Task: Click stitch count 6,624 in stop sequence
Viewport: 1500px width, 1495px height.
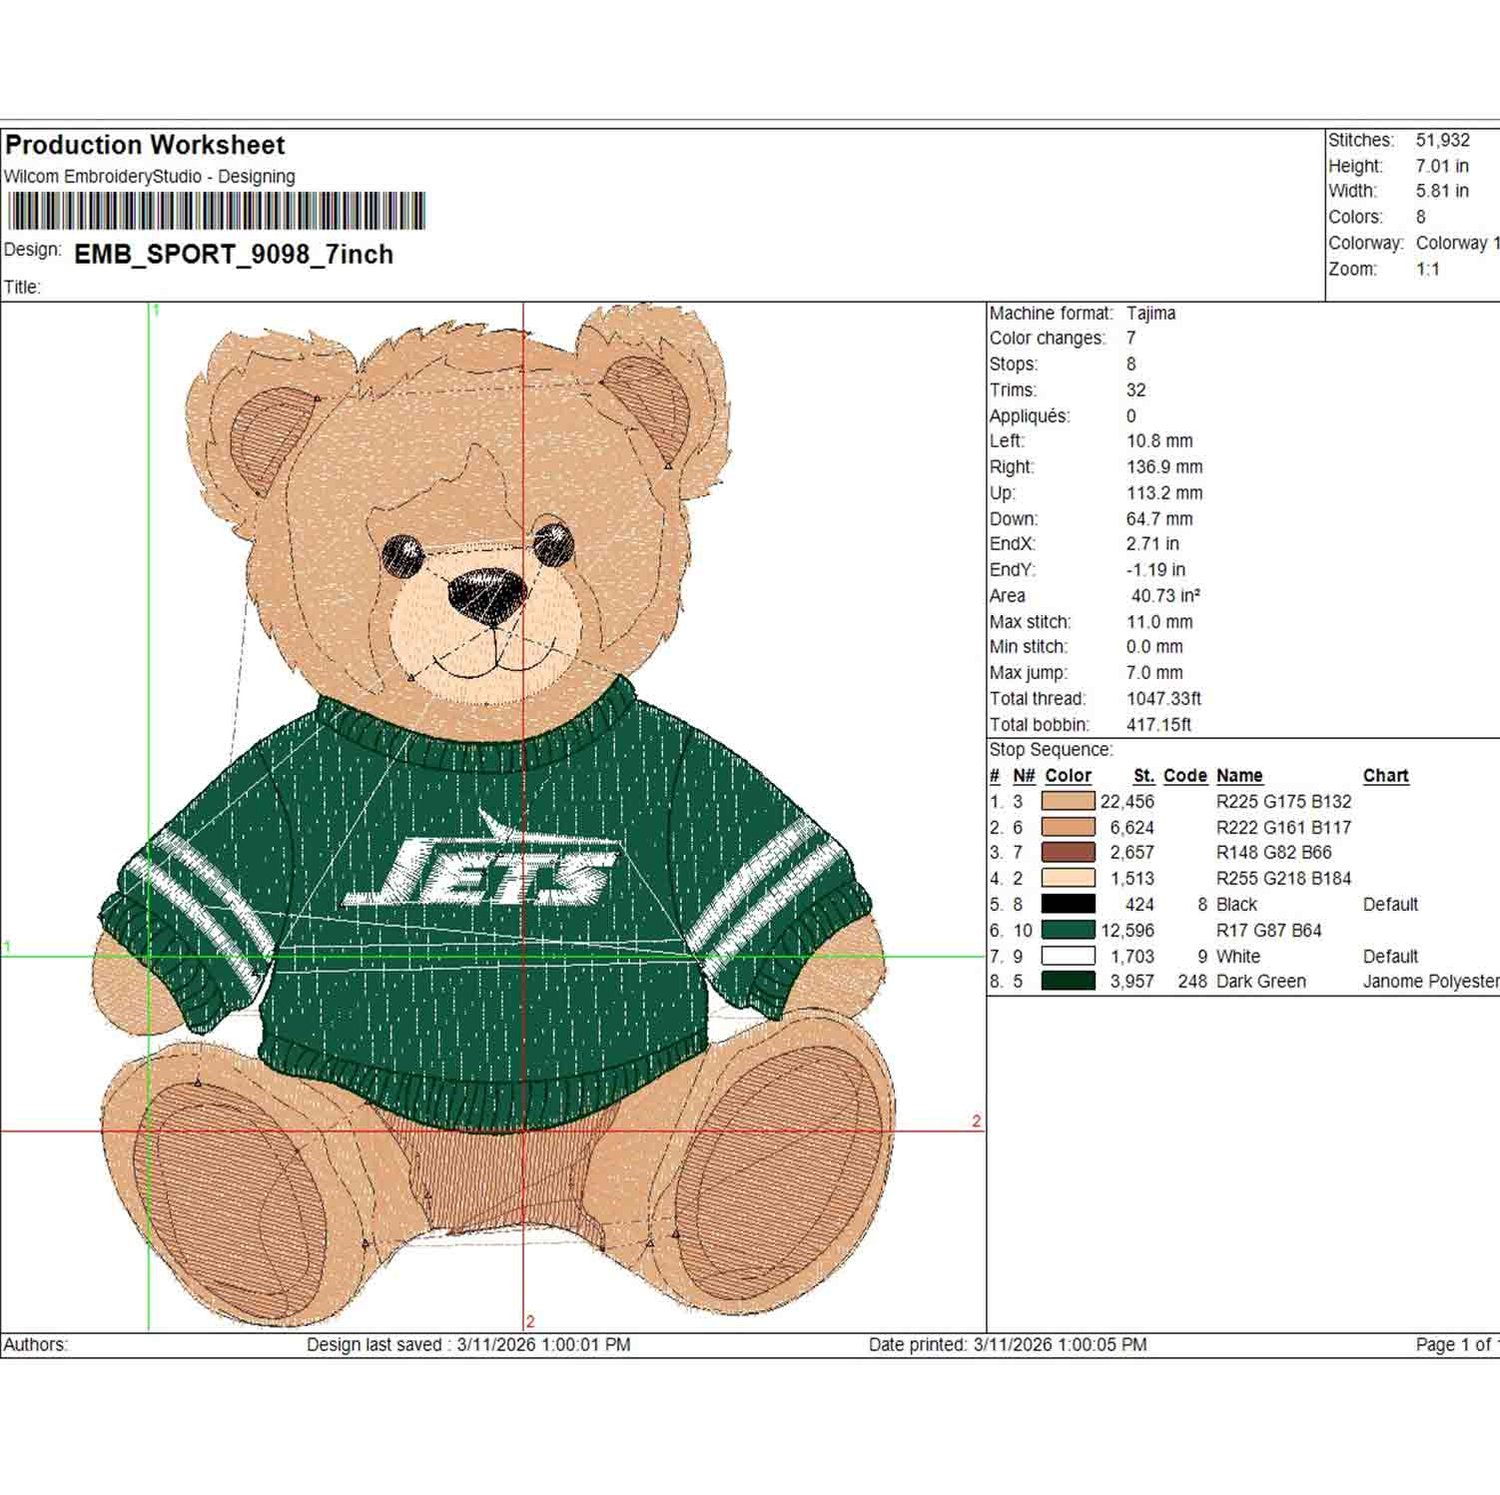Action: pyautogui.click(x=1132, y=827)
